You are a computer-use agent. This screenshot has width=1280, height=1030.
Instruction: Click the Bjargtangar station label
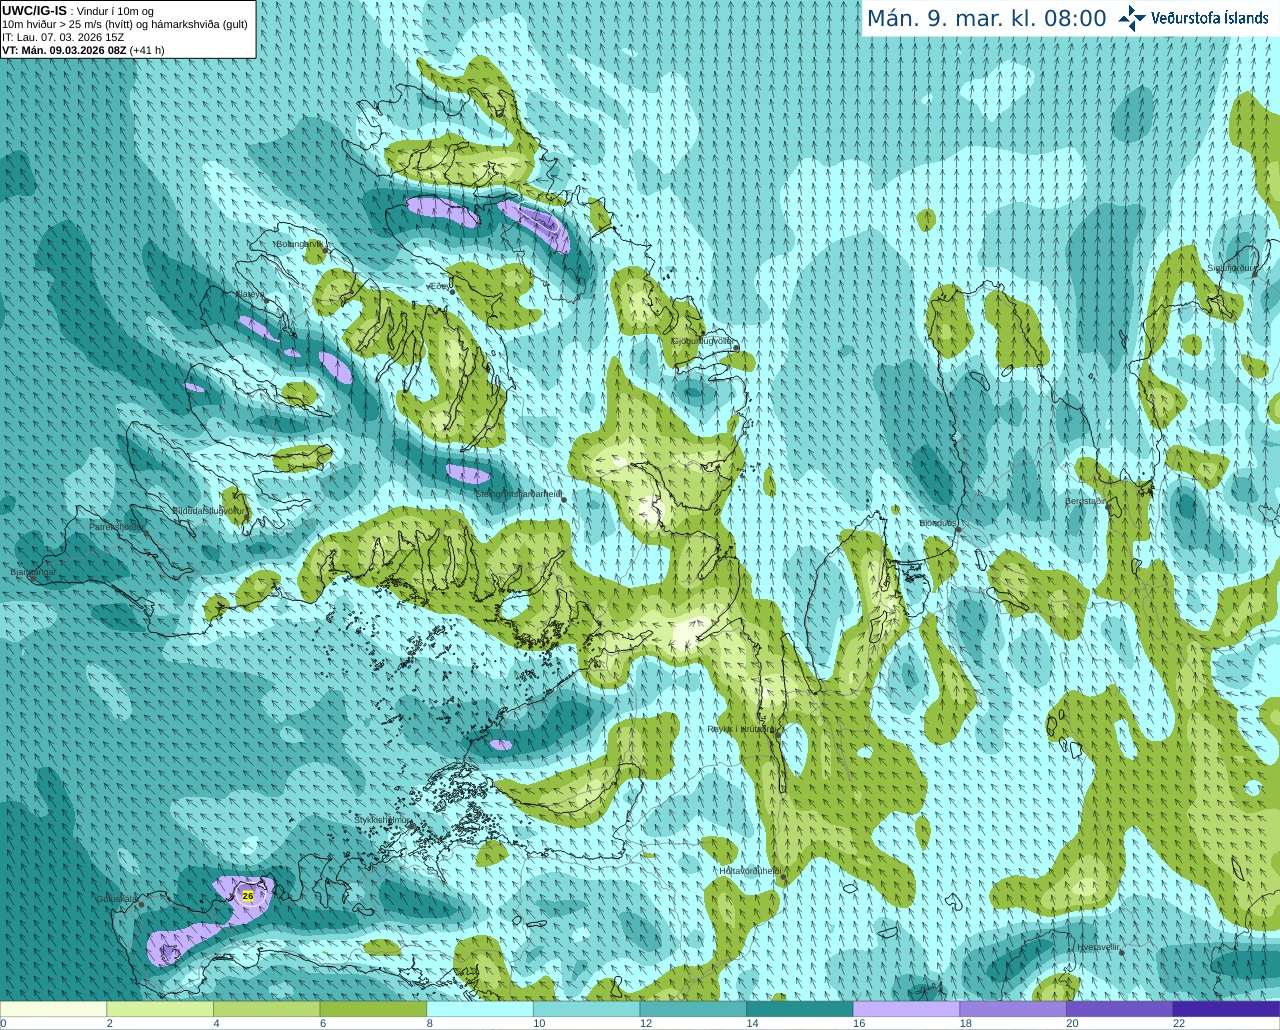pyautogui.click(x=33, y=572)
